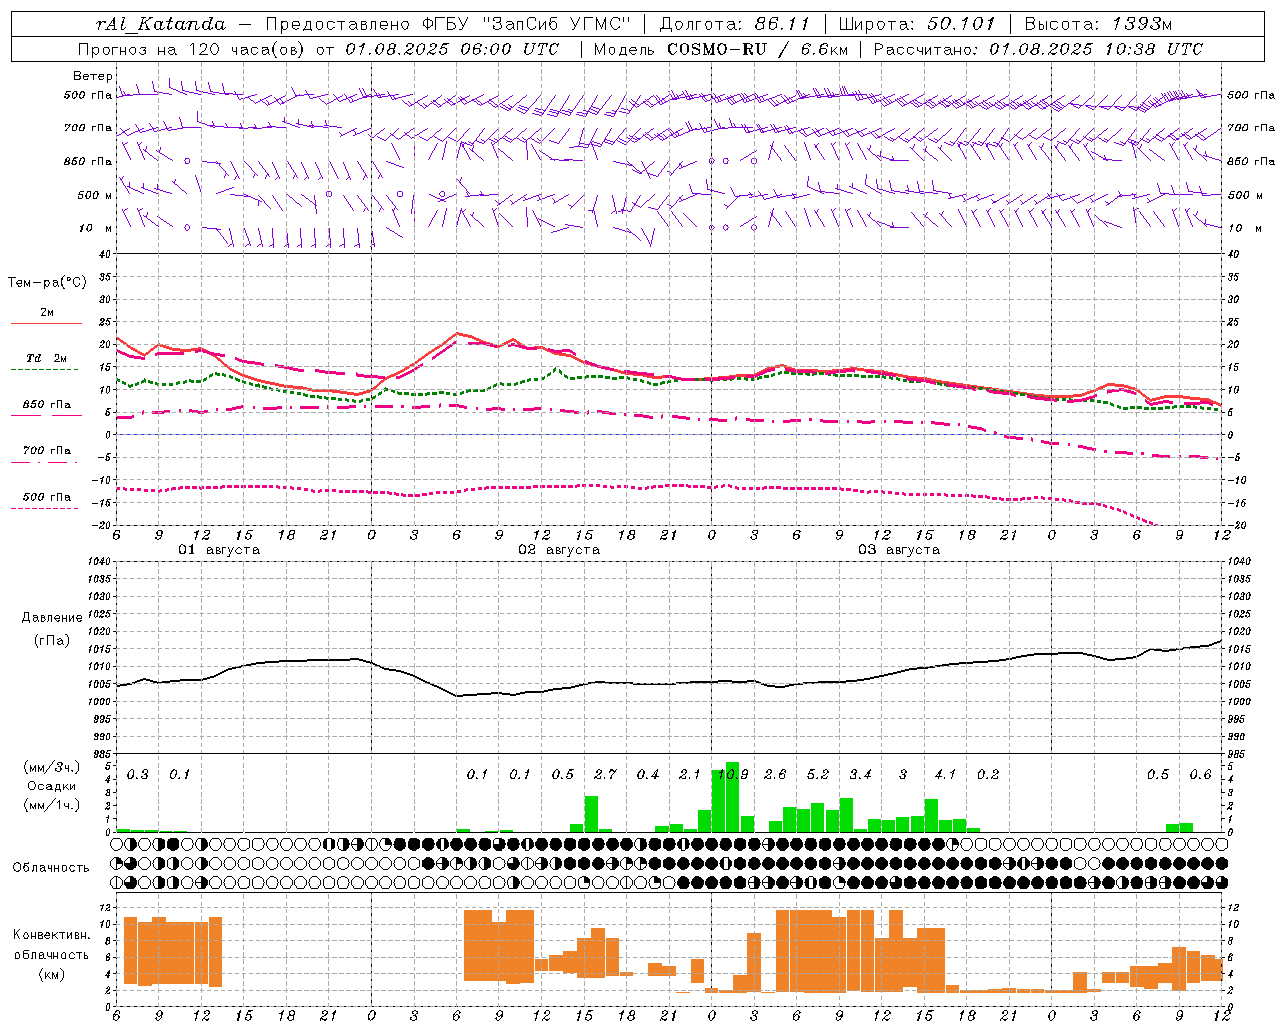The height and width of the screenshot is (1024, 1280).
Task: Click the "Осадки" precipitation label
Action: (51, 786)
